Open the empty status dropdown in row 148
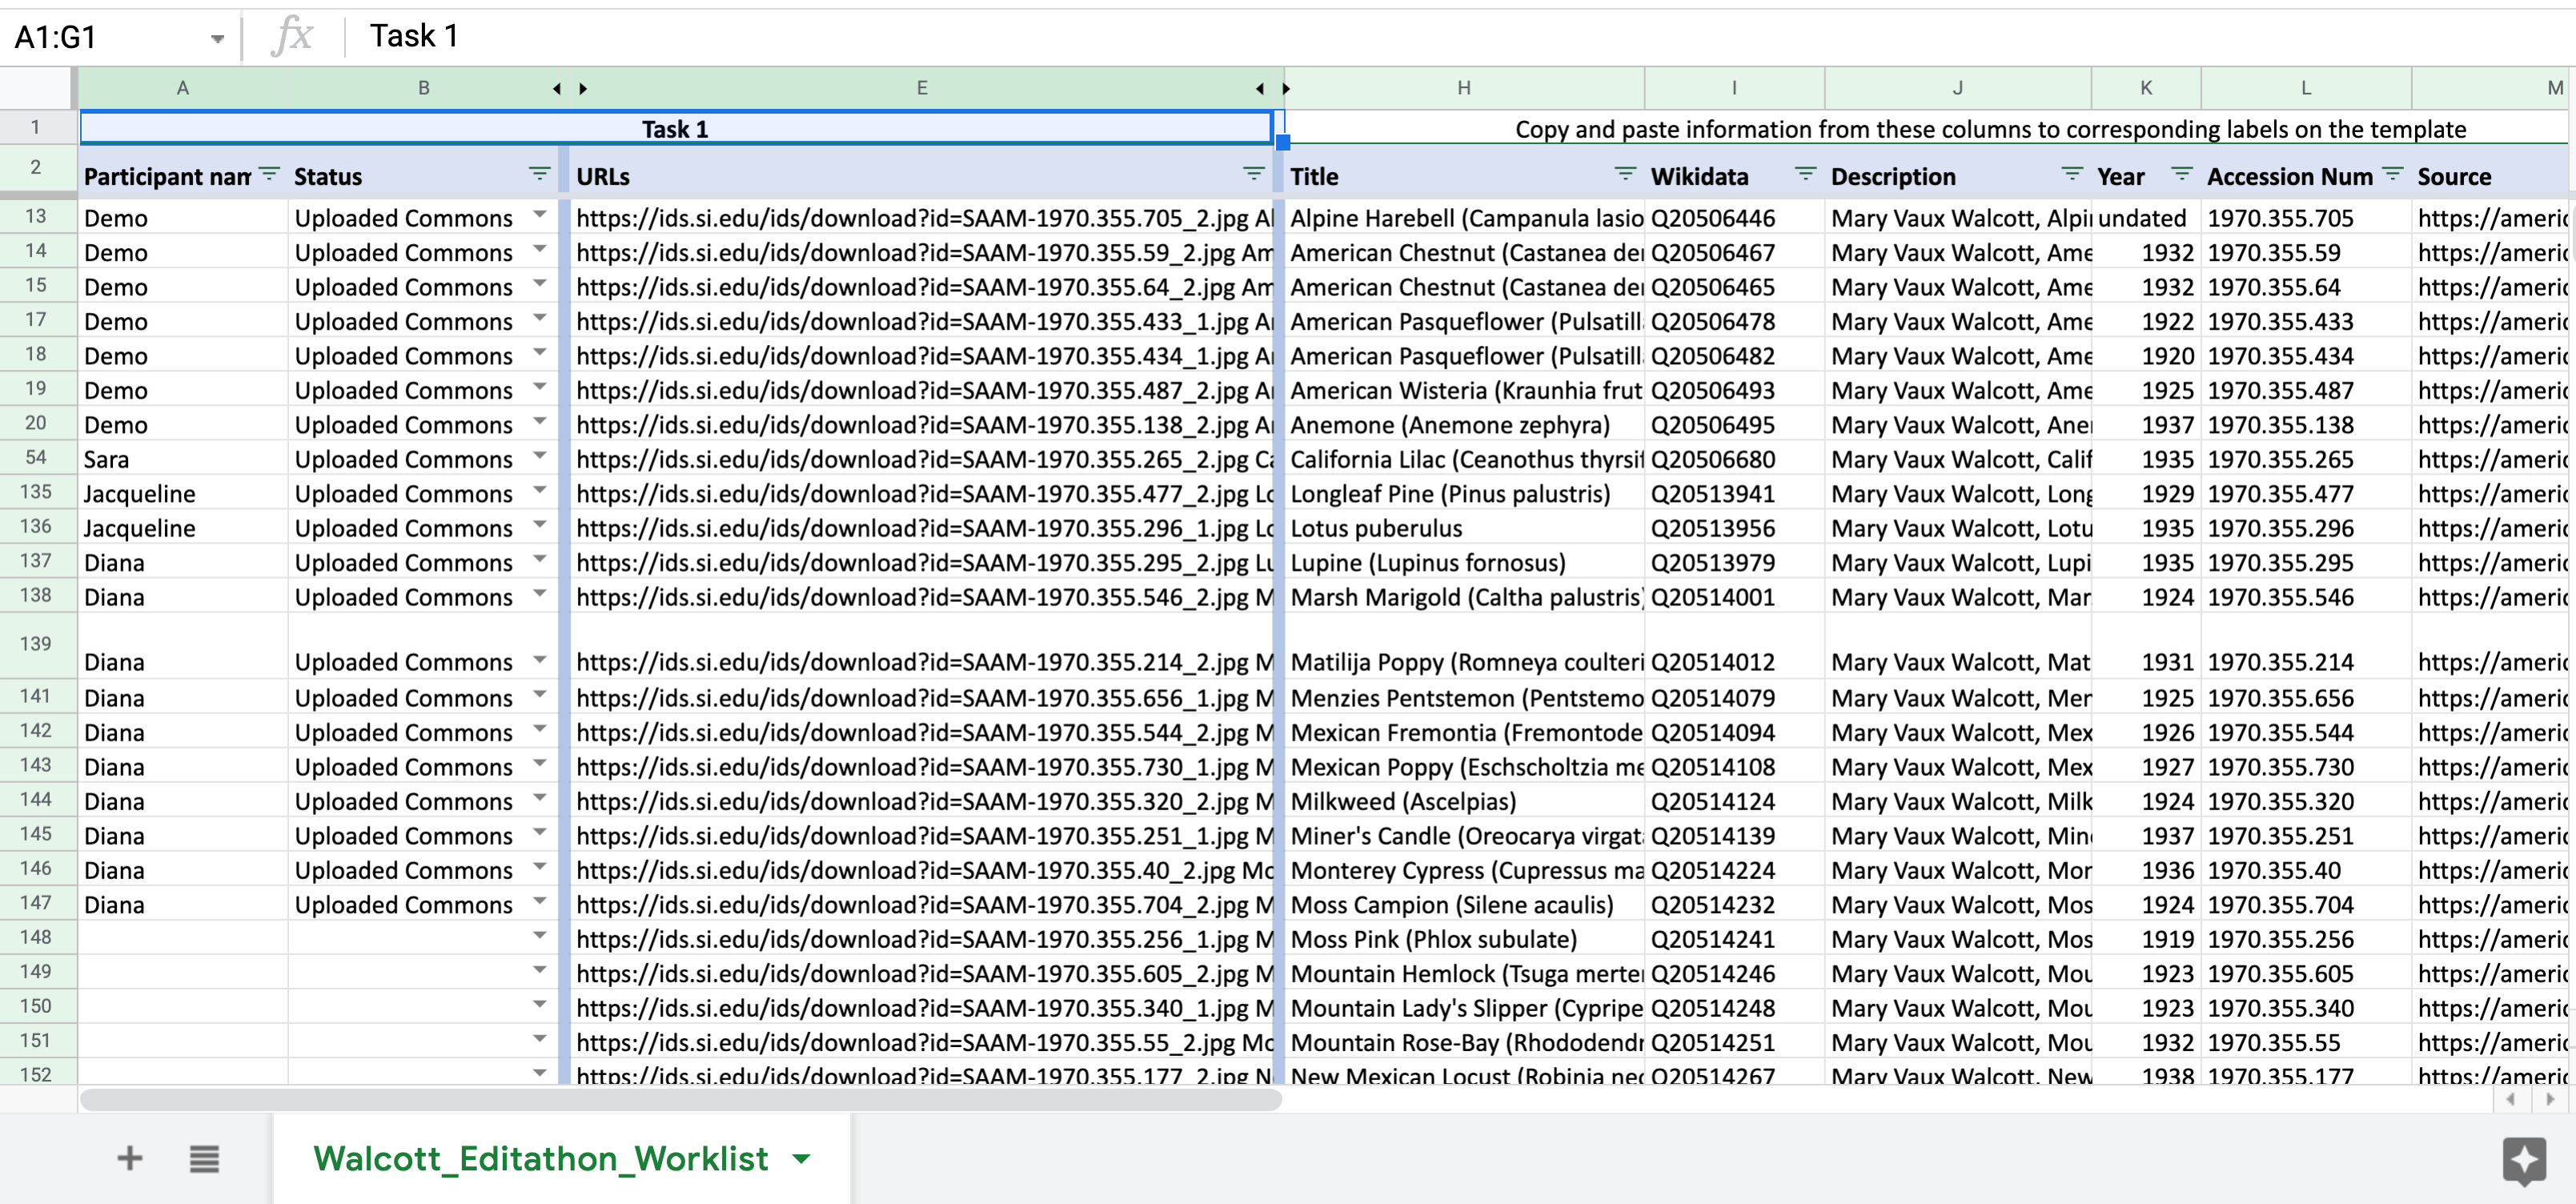This screenshot has height=1204, width=2576. tap(540, 937)
